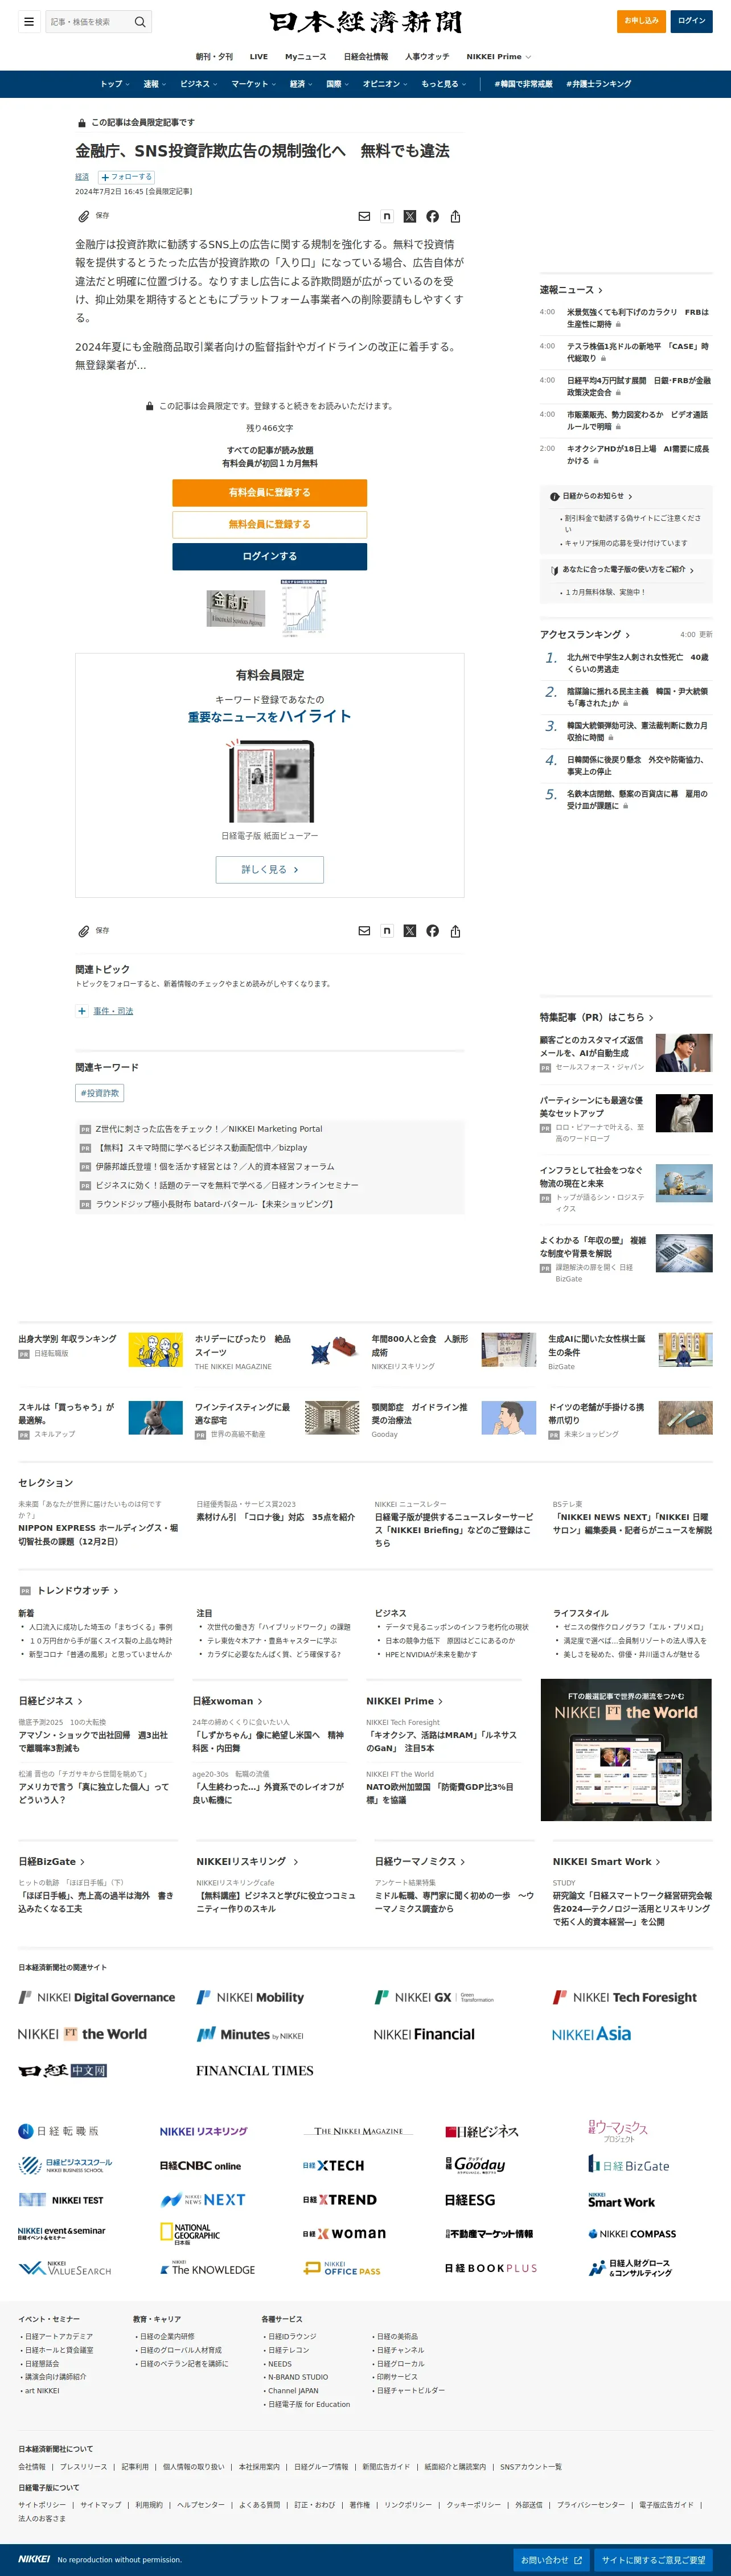Click the search magnifier icon
Viewport: 731px width, 2576px height.
coord(140,21)
